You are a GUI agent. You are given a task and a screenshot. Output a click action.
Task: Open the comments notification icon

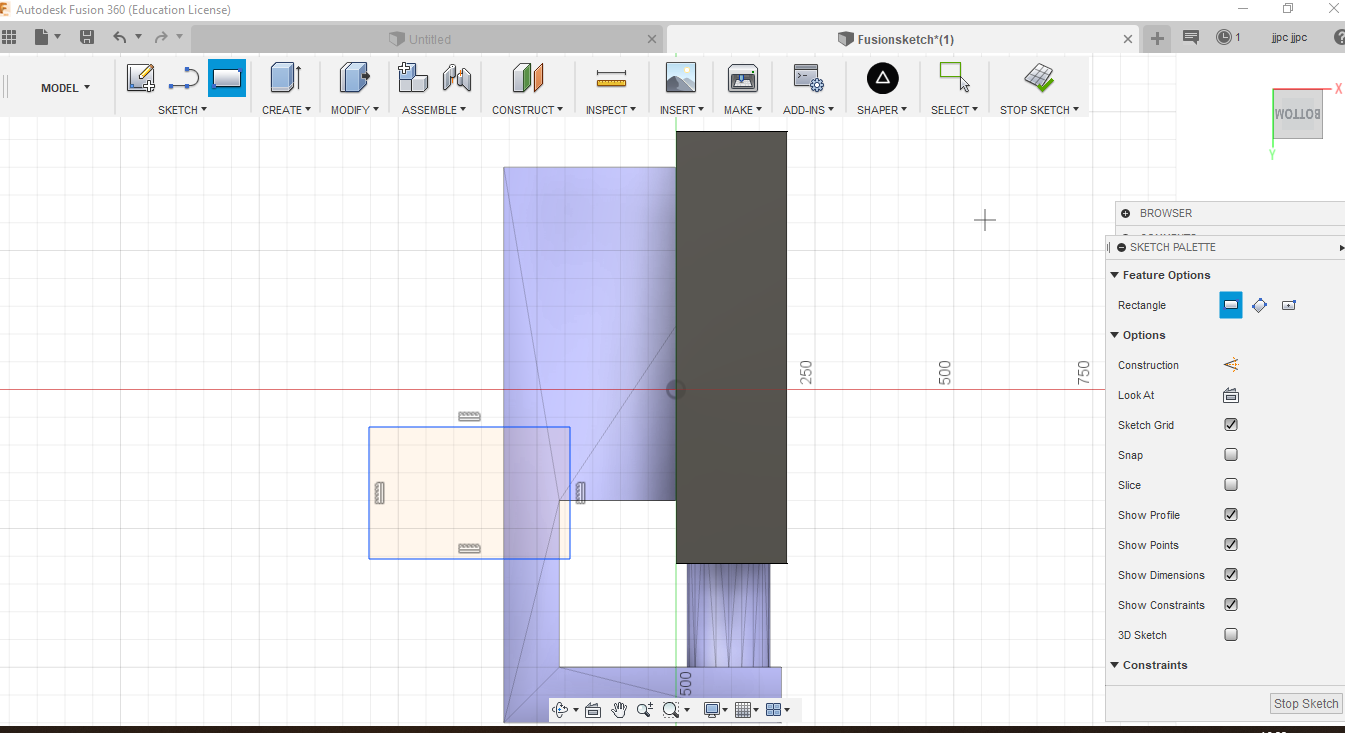click(1191, 38)
